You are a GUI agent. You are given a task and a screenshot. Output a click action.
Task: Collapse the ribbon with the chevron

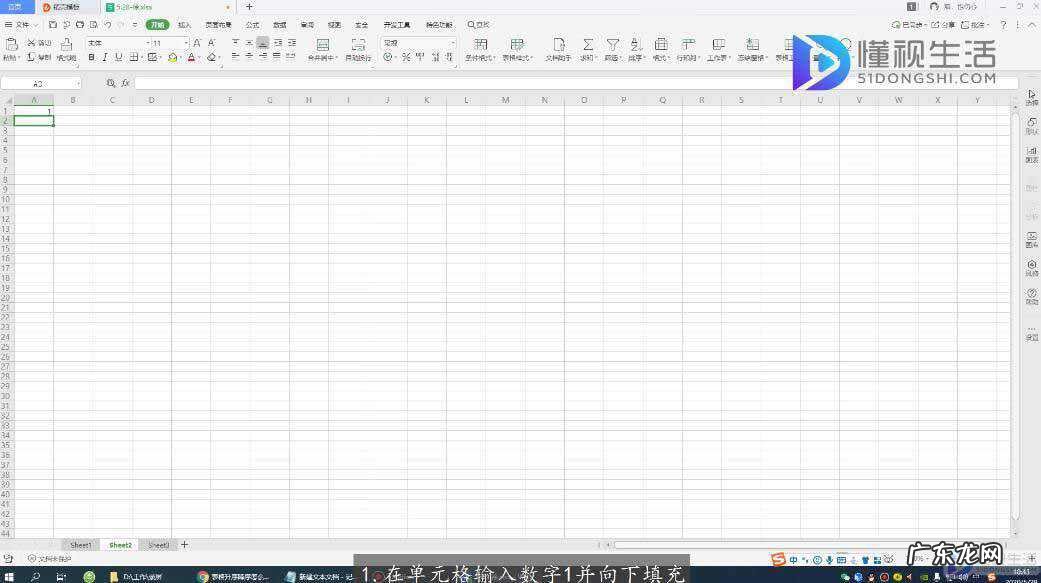point(1032,25)
